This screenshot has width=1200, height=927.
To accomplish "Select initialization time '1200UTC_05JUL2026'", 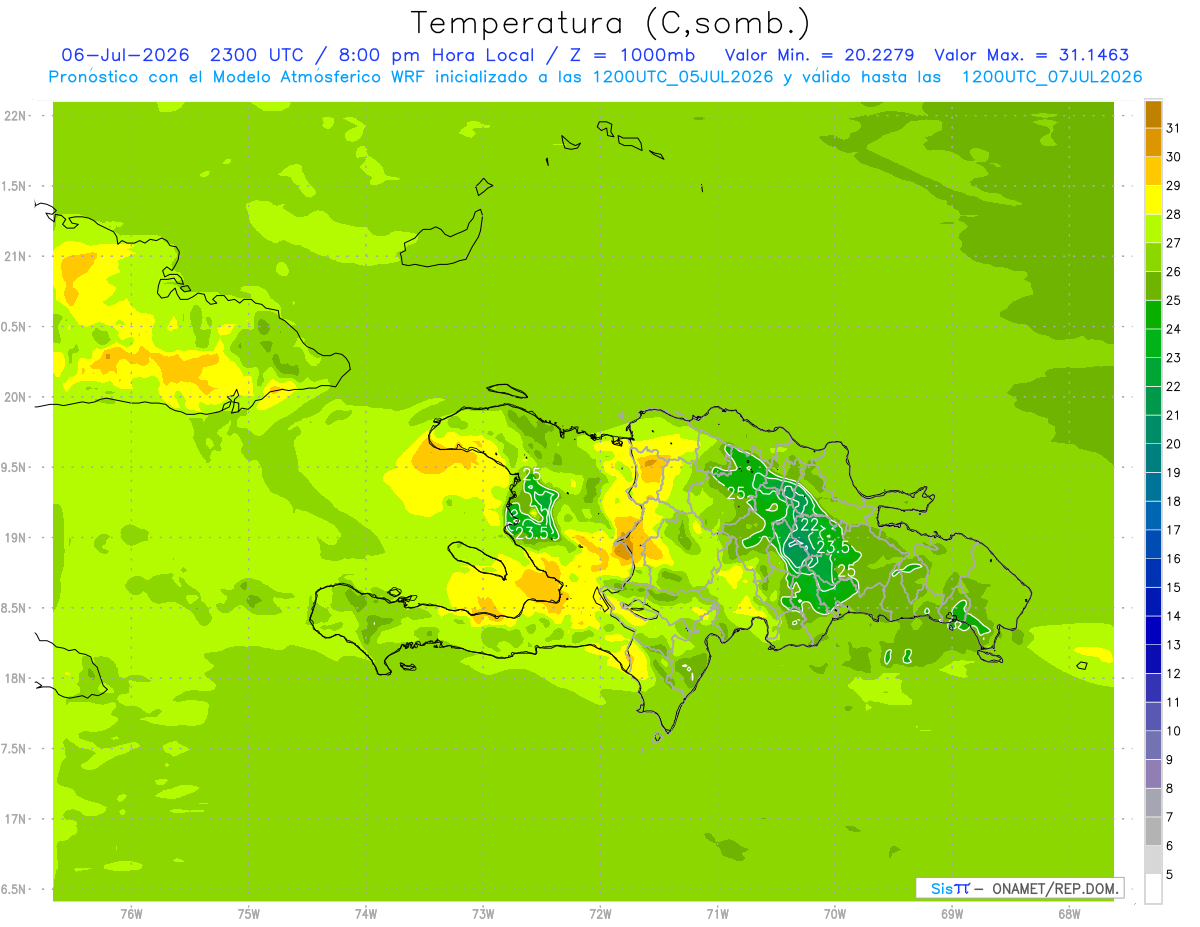I will 683,77.
